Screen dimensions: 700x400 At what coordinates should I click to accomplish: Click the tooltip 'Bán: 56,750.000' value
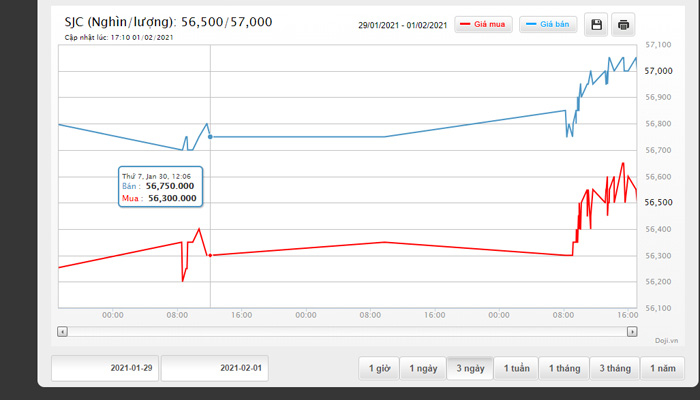pos(170,186)
